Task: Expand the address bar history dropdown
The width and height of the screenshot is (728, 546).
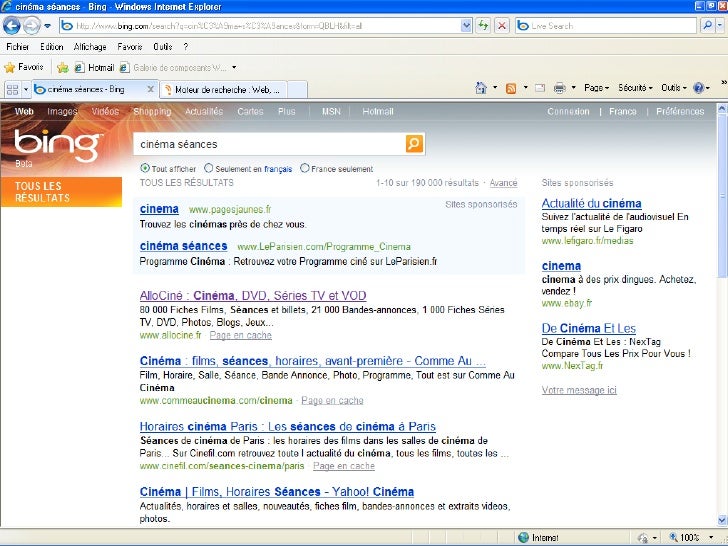Action: pyautogui.click(x=466, y=26)
